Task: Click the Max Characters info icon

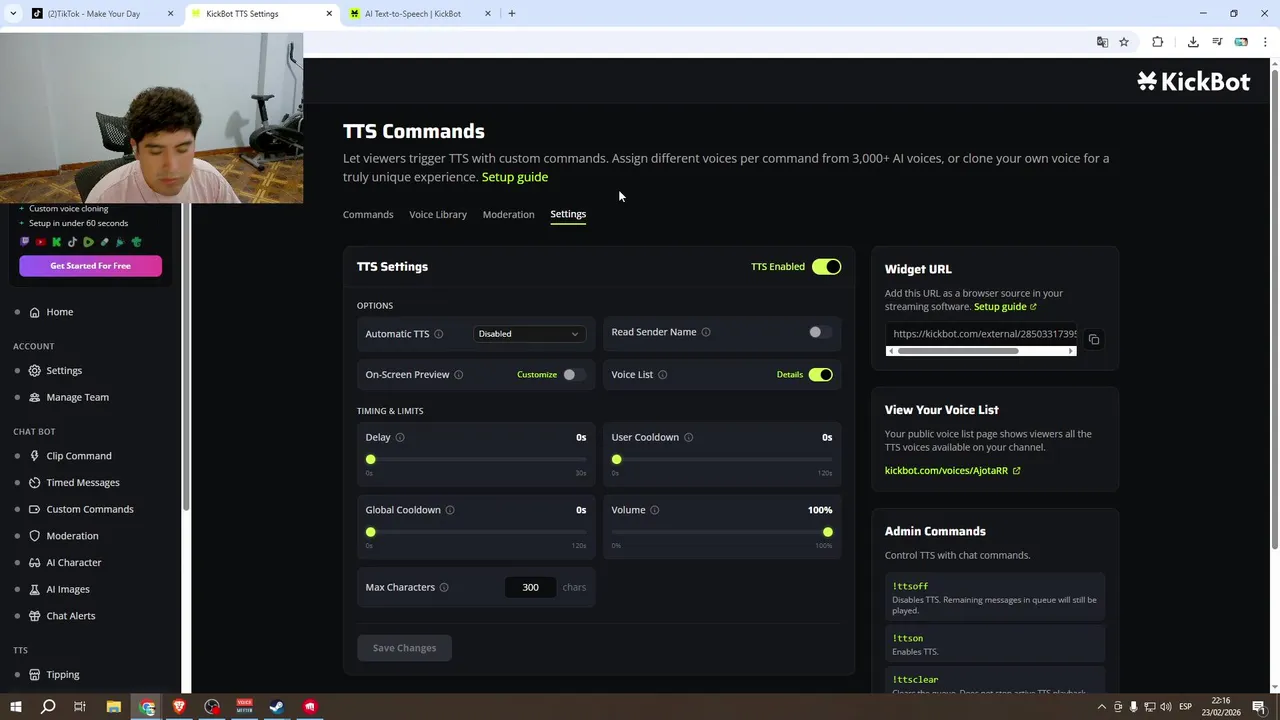Action: tap(444, 588)
